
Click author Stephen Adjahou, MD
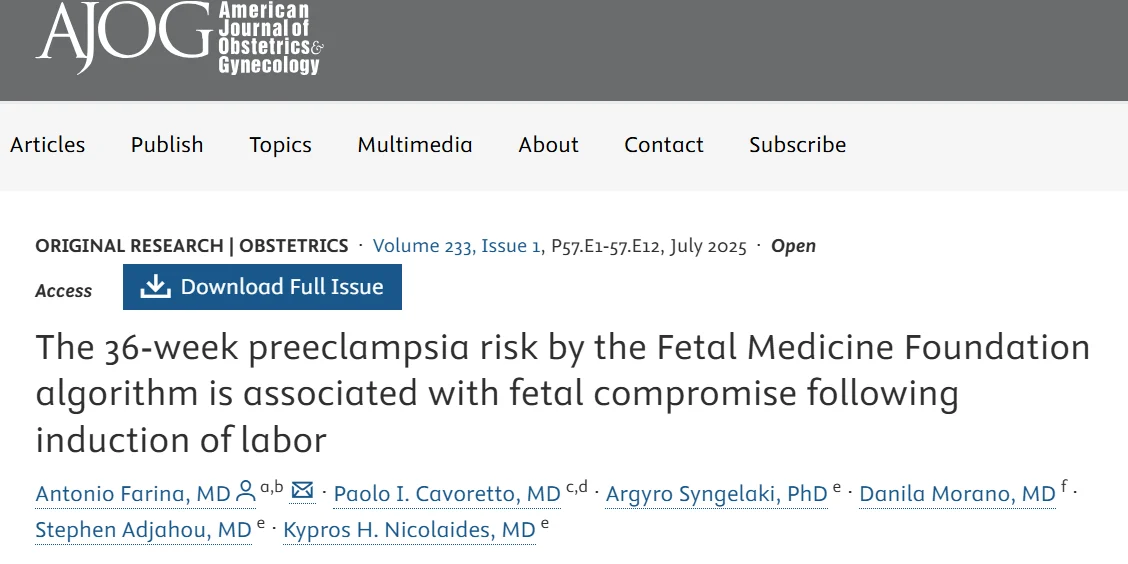click(x=143, y=530)
